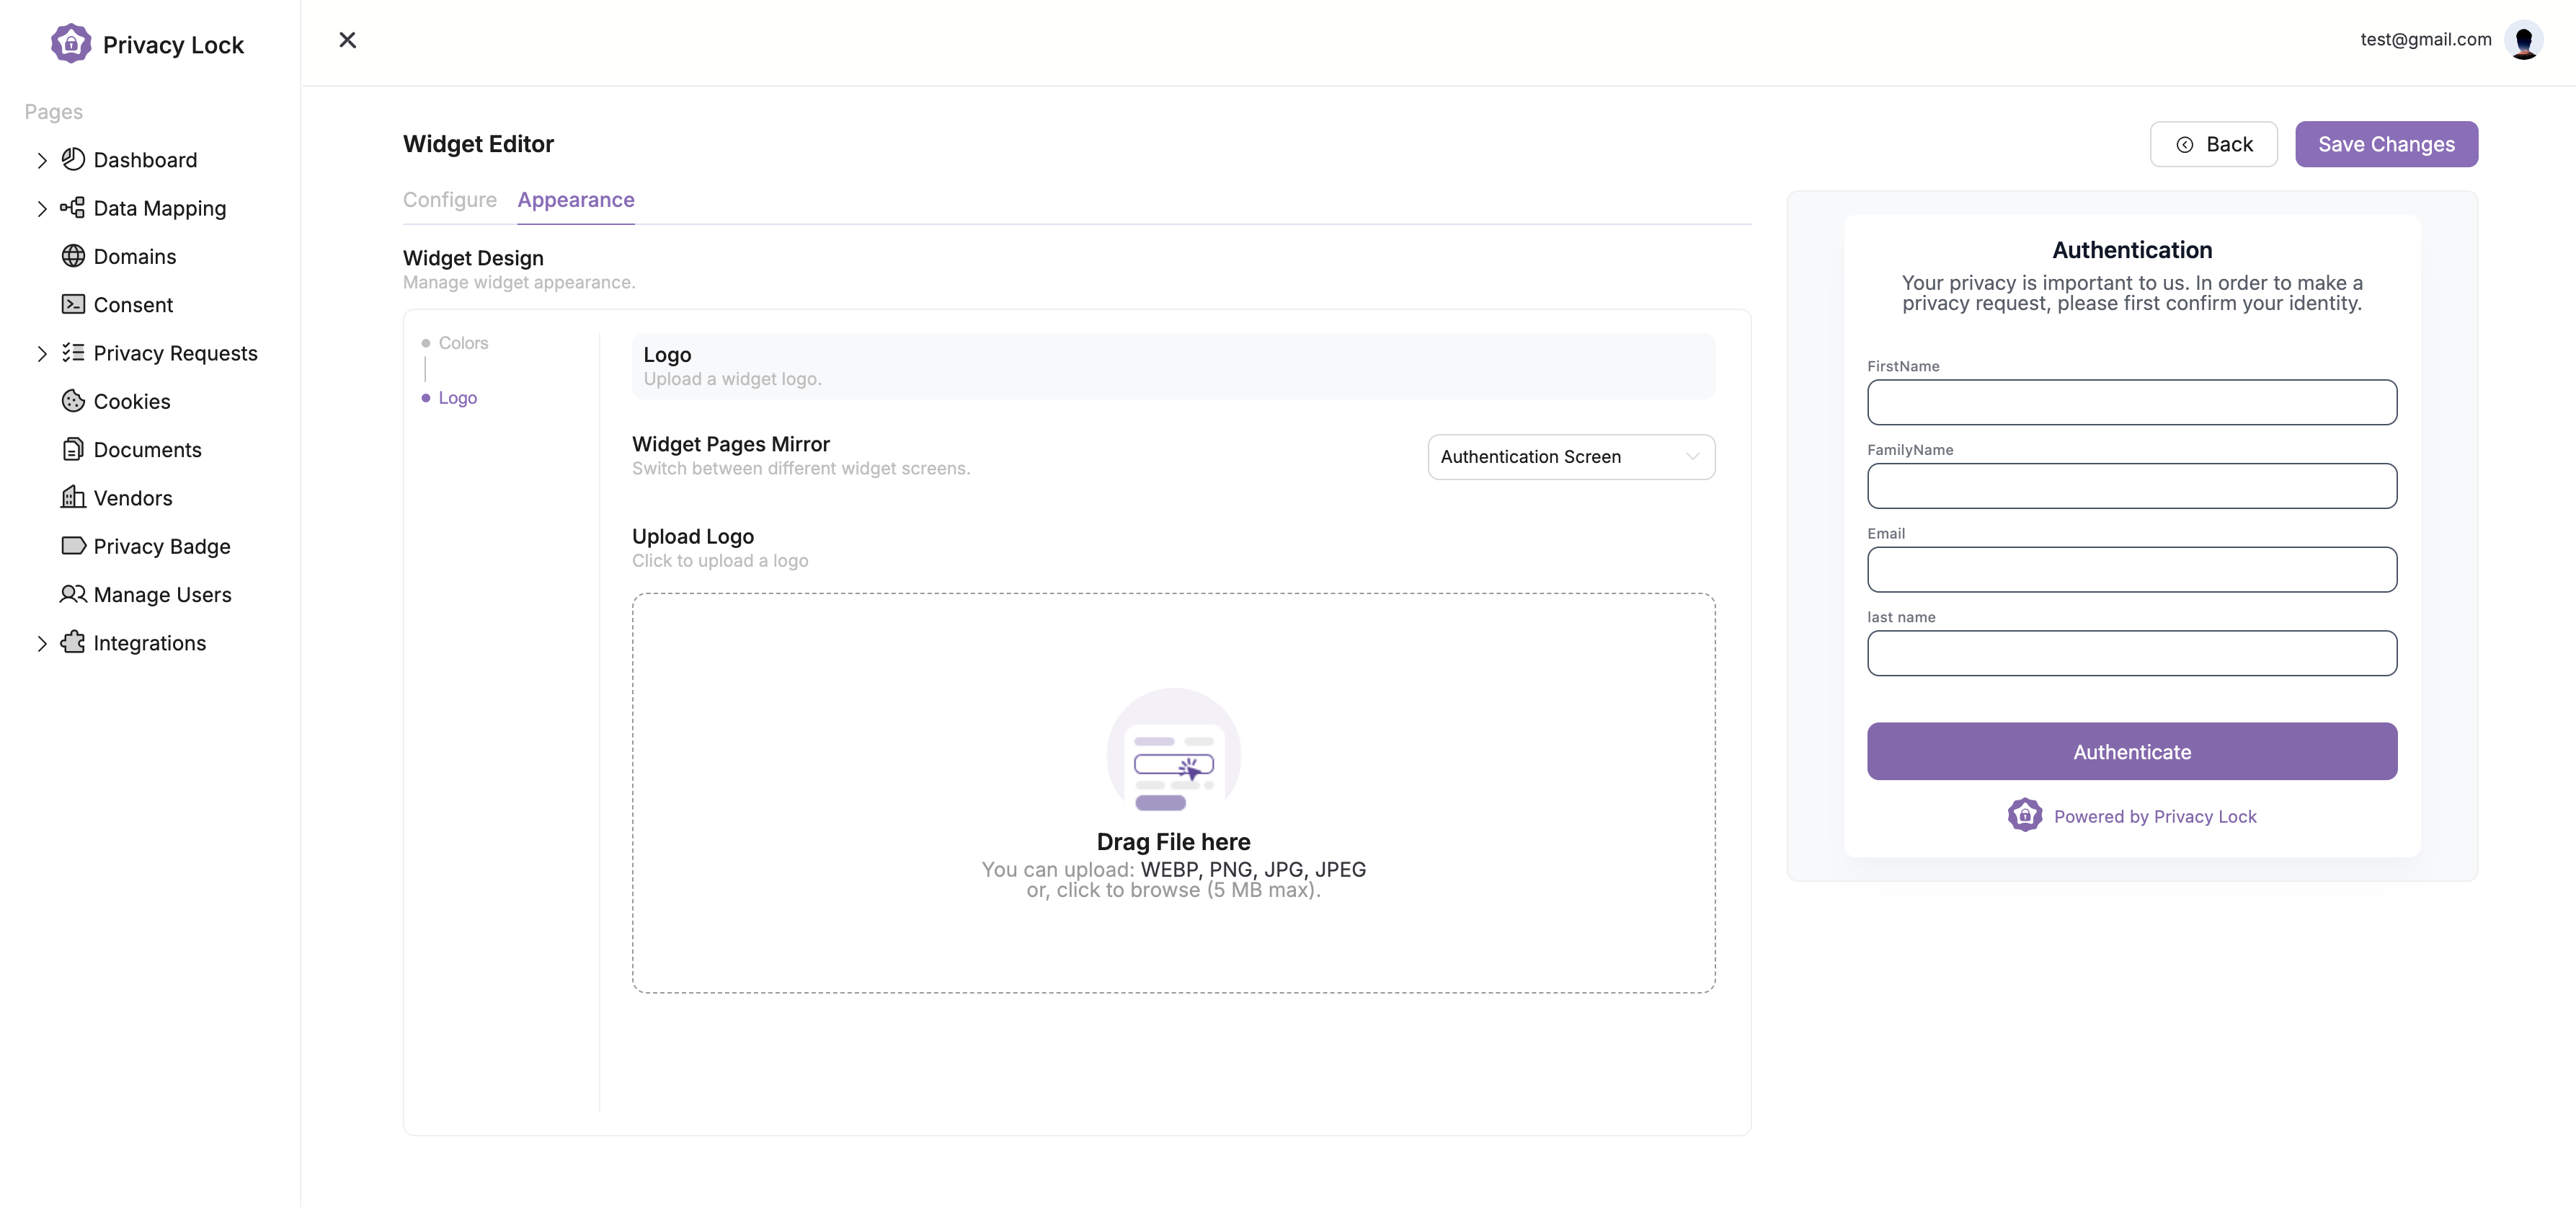Viewport: 2576px width, 1207px height.
Task: Click the Privacy Badge icon in sidebar
Action: 71,546
